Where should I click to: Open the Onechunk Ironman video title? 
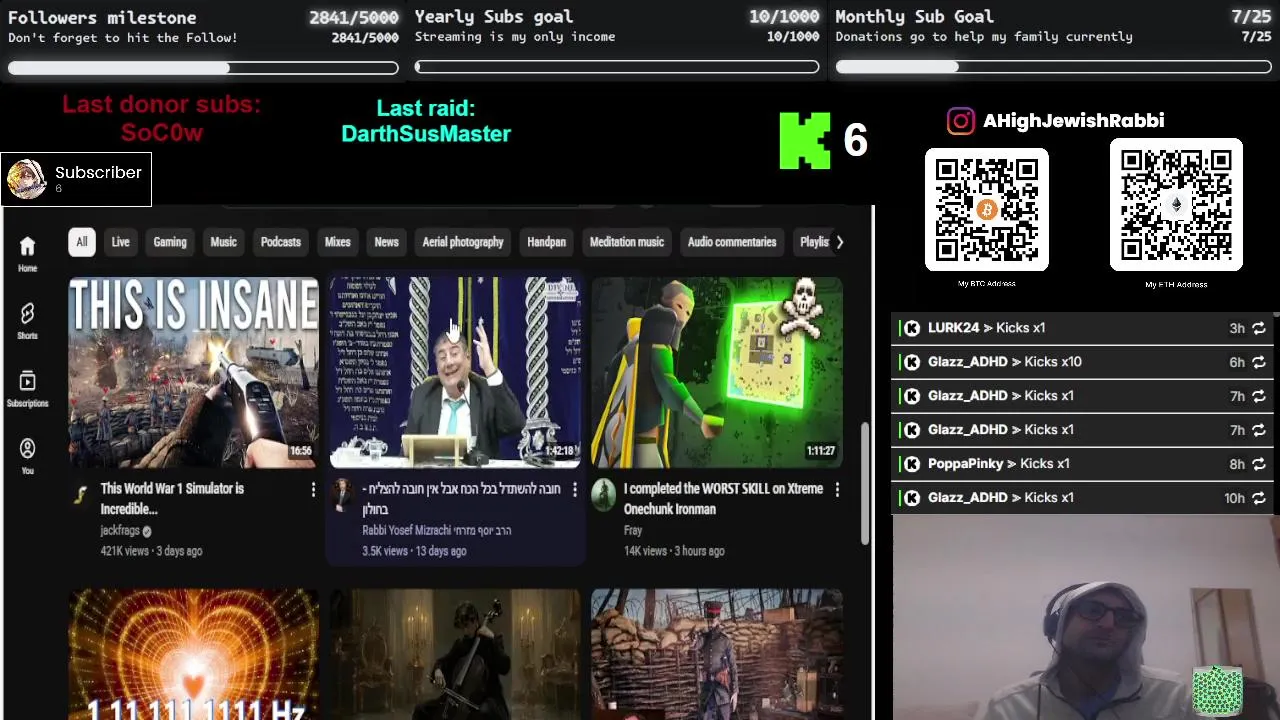(x=723, y=499)
